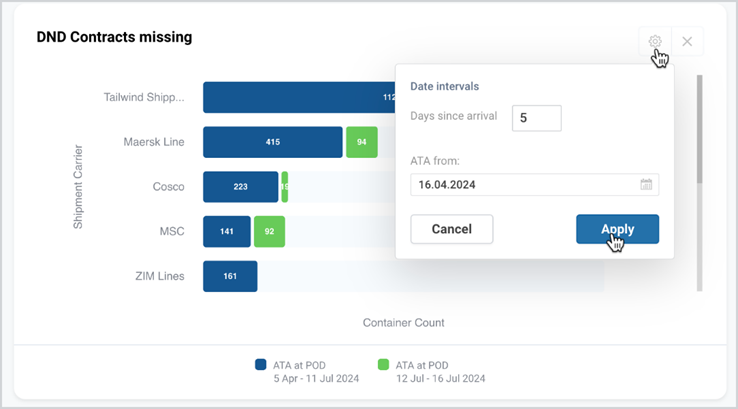This screenshot has width=738, height=409.
Task: Click the Apply button
Action: pyautogui.click(x=618, y=229)
